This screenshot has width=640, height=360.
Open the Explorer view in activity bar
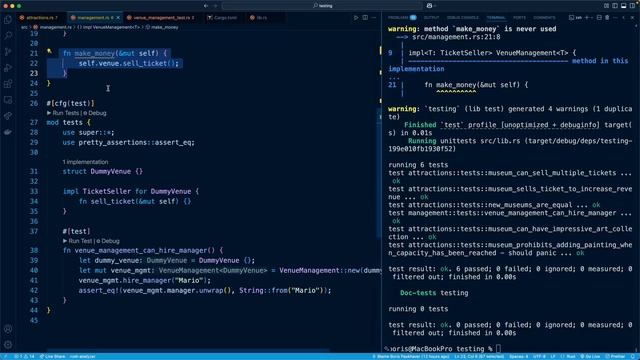click(8, 20)
